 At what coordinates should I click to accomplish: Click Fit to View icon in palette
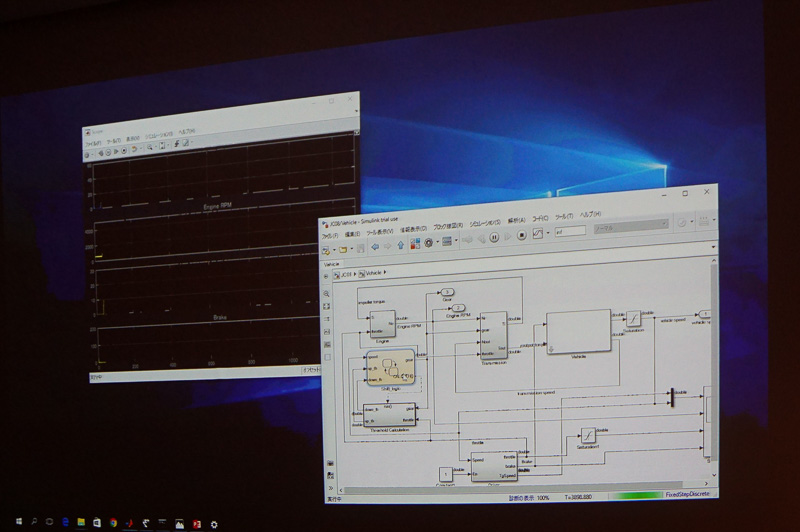pyautogui.click(x=327, y=306)
